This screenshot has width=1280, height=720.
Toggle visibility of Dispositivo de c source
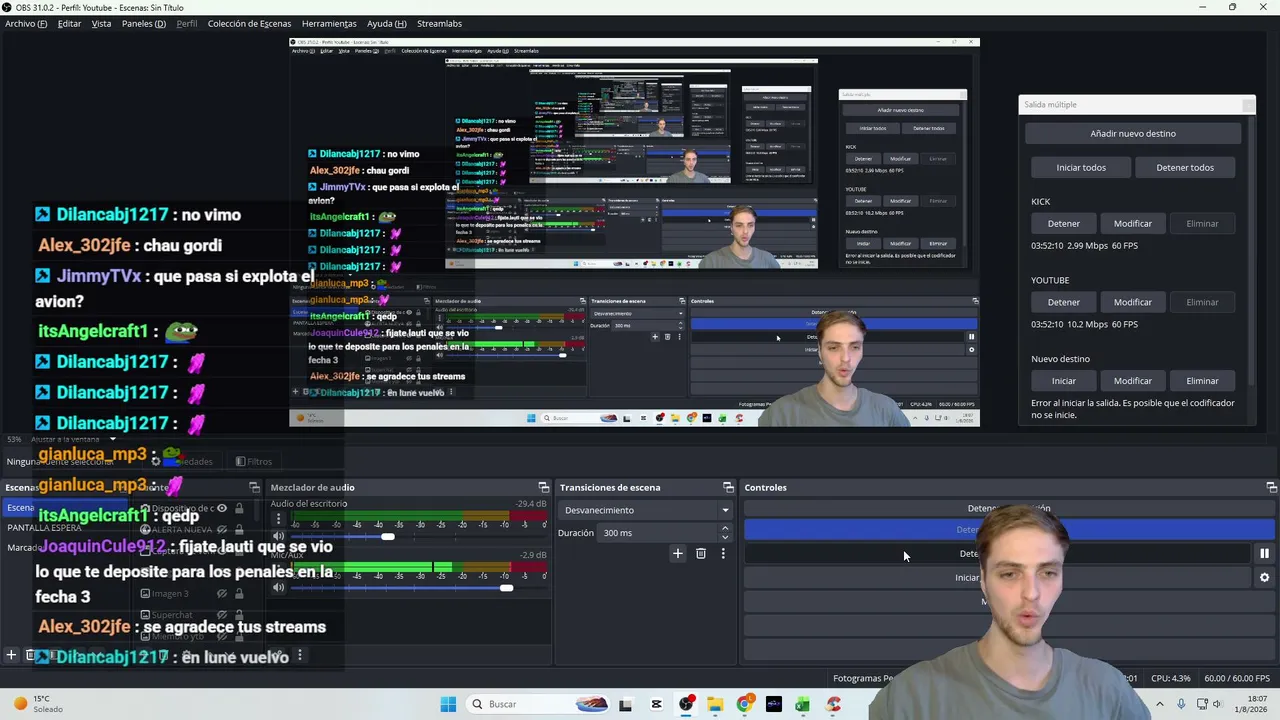(222, 509)
